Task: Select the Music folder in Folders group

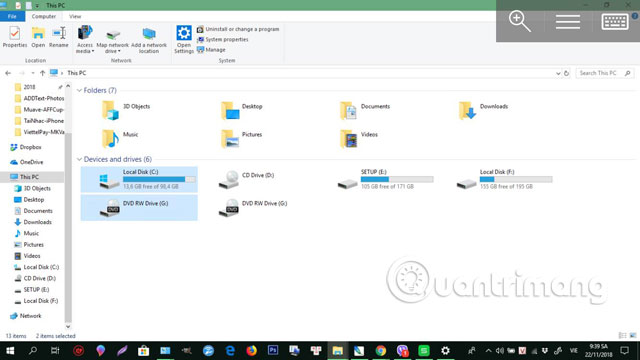Action: coord(120,138)
